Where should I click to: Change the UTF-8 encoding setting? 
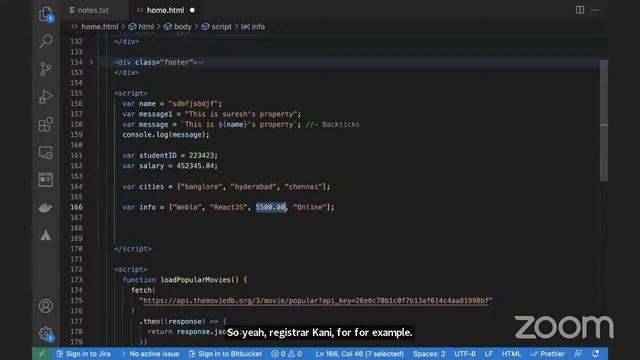coord(464,353)
